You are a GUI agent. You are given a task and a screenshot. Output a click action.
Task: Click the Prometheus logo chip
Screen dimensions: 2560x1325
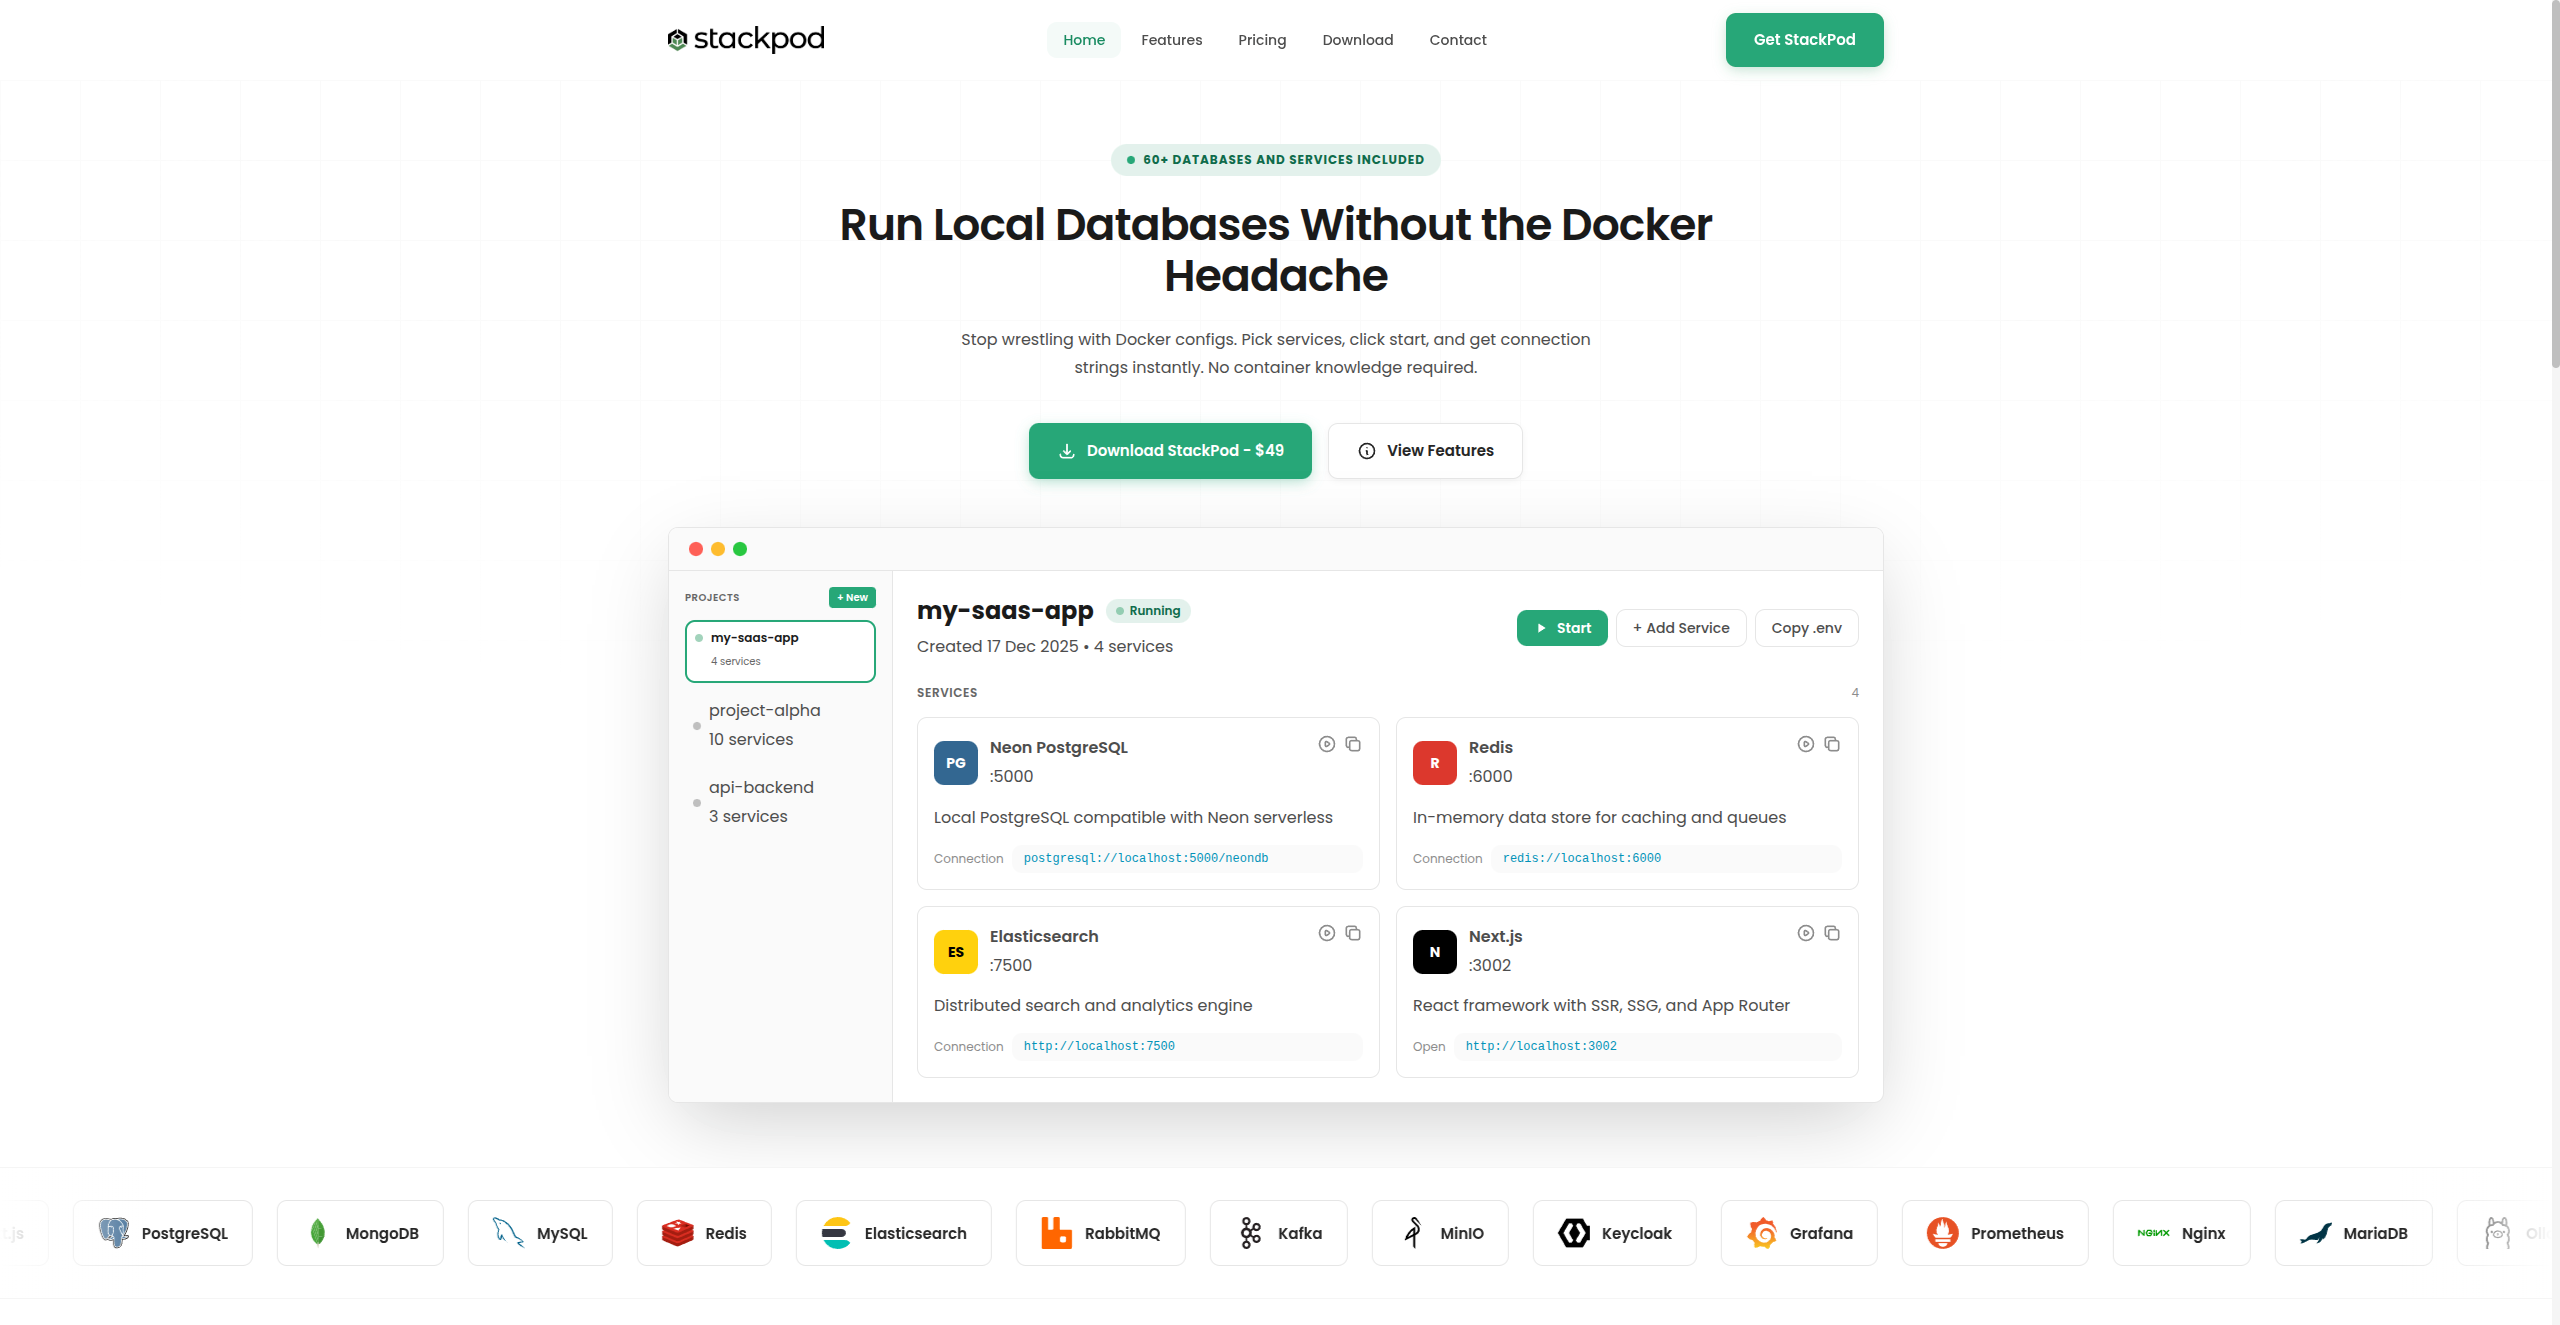(x=1994, y=1233)
